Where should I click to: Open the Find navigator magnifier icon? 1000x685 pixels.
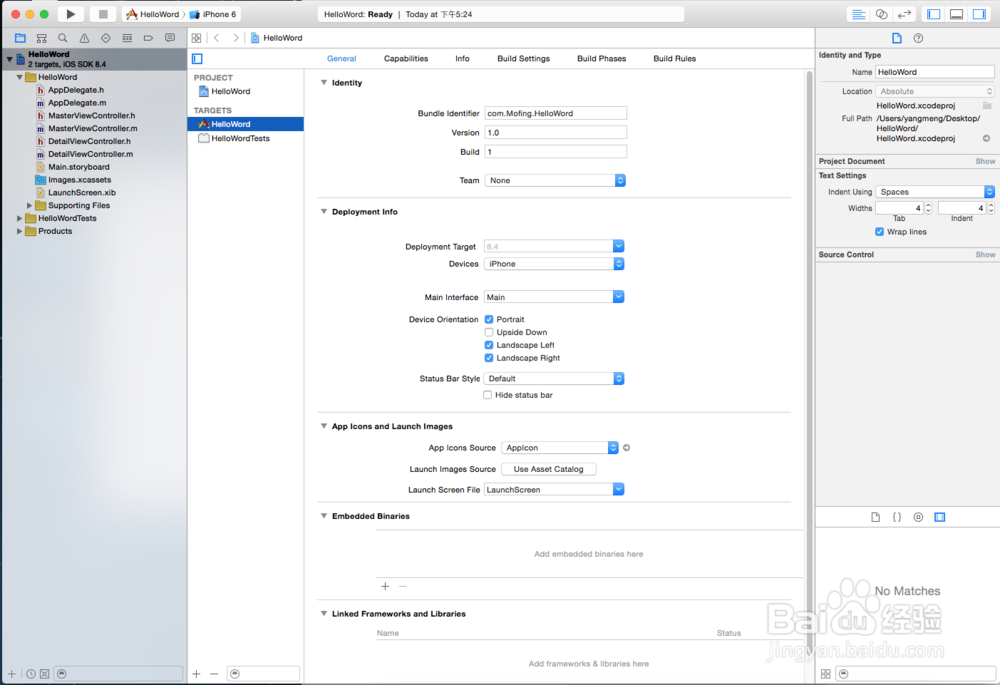(x=62, y=38)
